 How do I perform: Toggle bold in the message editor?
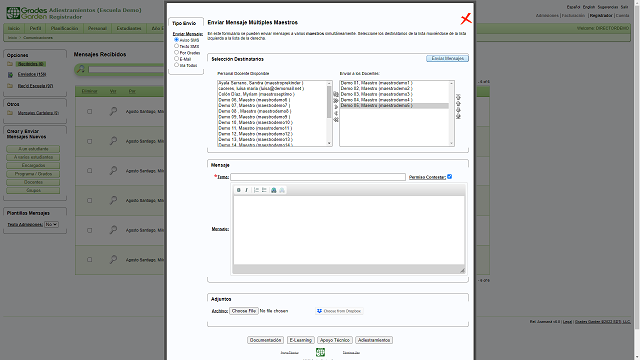(x=239, y=190)
